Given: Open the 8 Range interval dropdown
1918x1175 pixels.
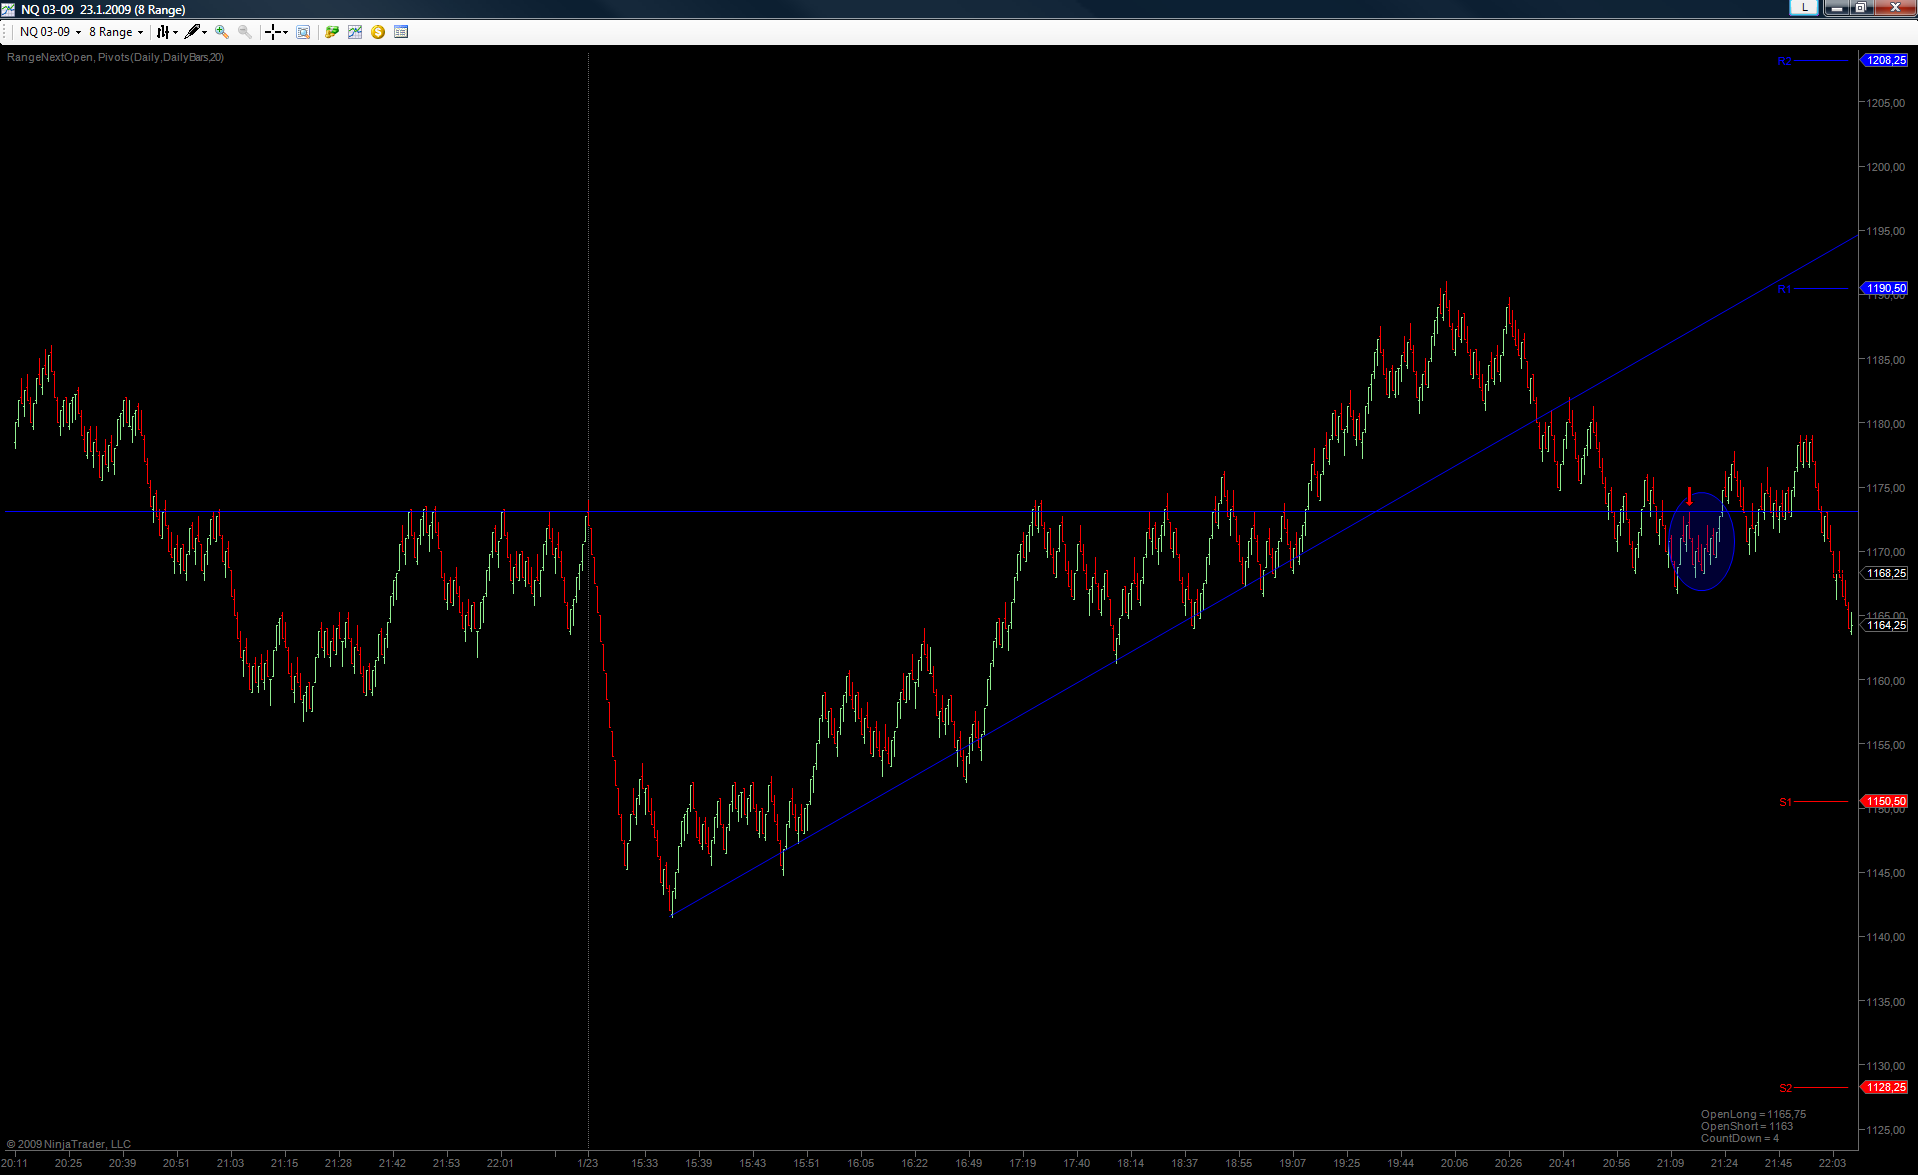Looking at the screenshot, I should (116, 32).
